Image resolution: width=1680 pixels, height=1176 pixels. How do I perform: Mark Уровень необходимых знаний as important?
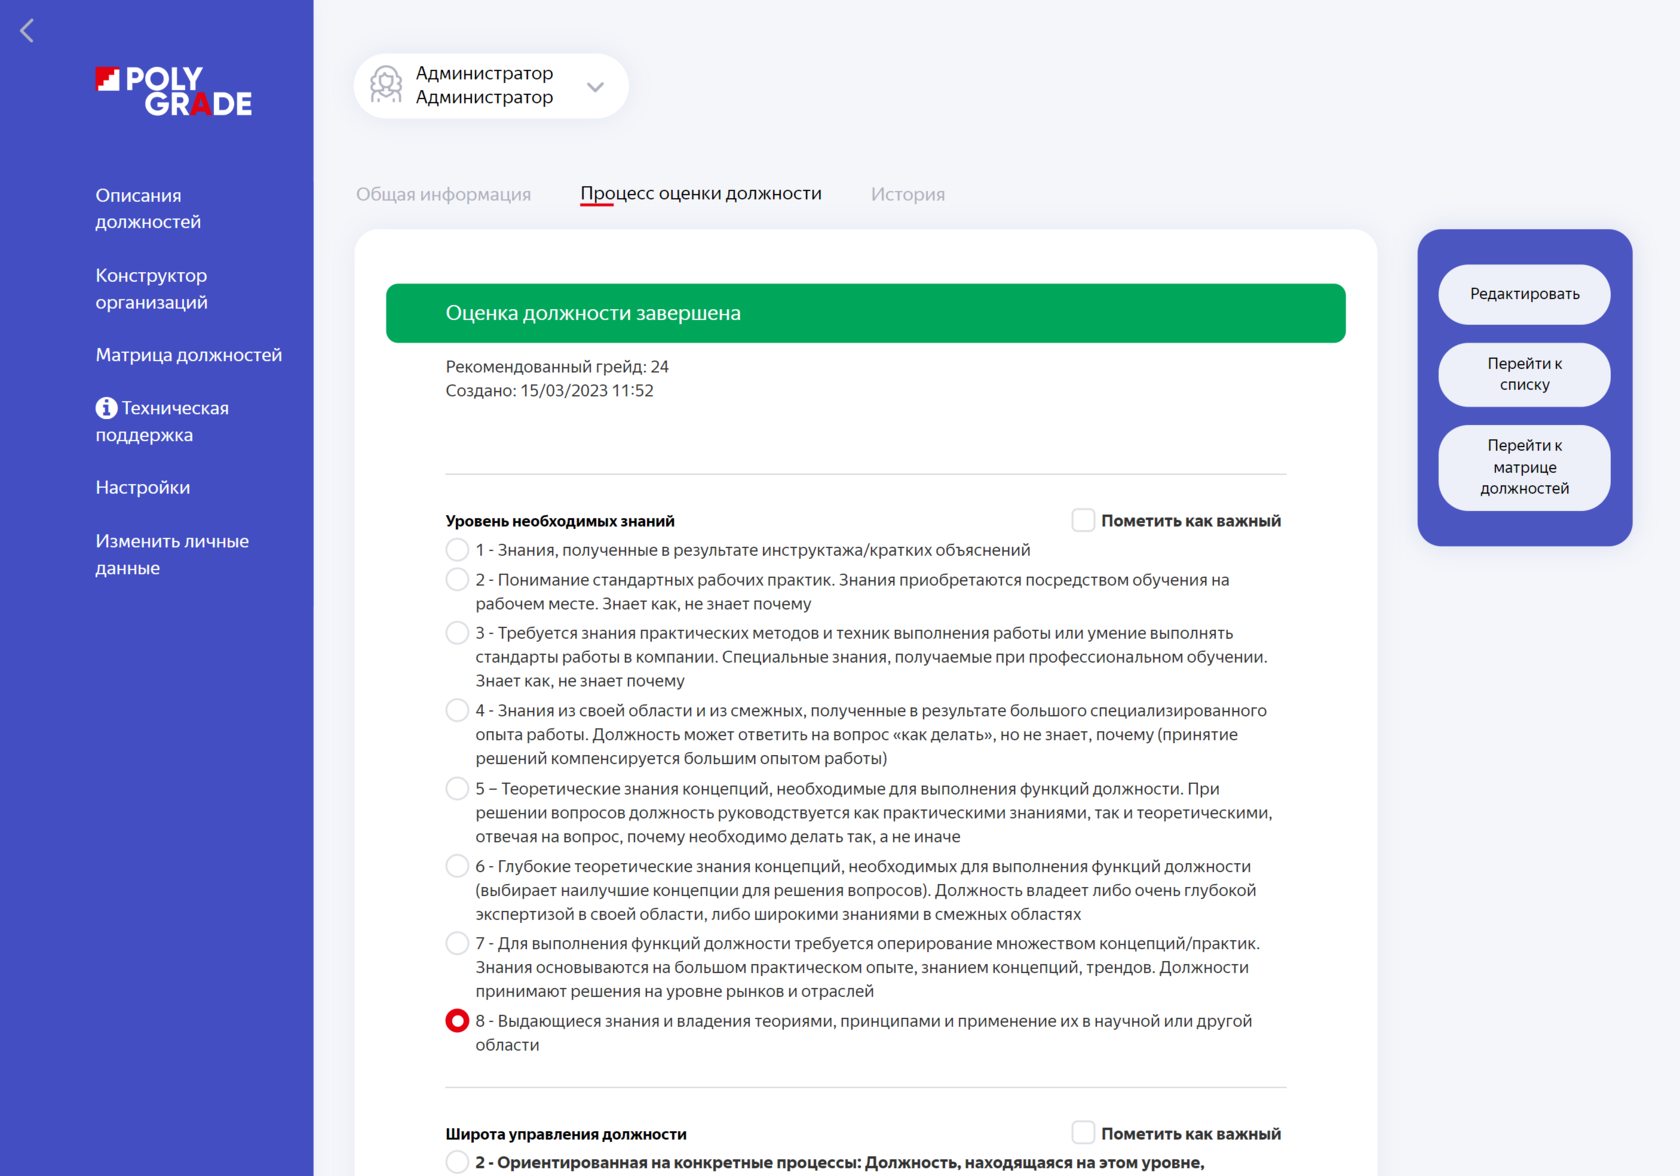coord(1083,520)
